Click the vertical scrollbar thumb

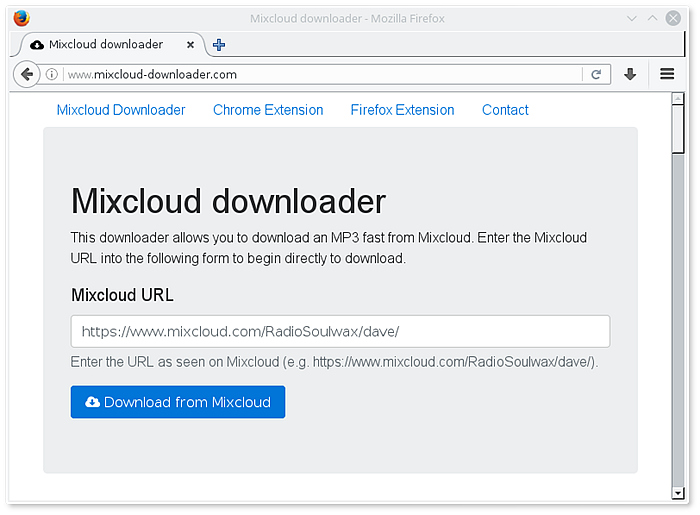pos(678,129)
